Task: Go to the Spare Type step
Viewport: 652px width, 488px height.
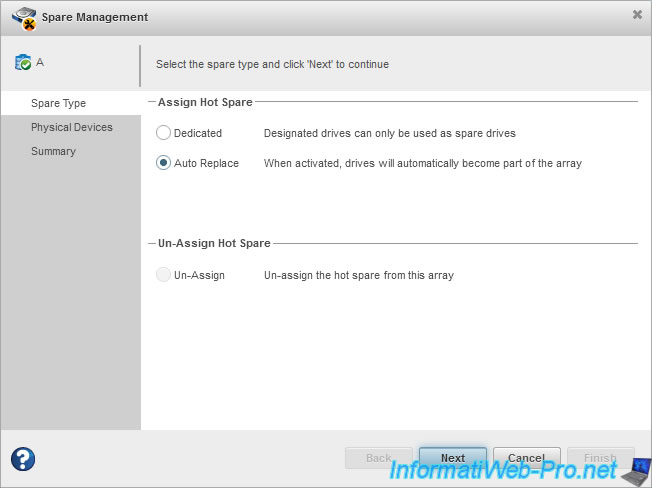Action: [x=58, y=103]
